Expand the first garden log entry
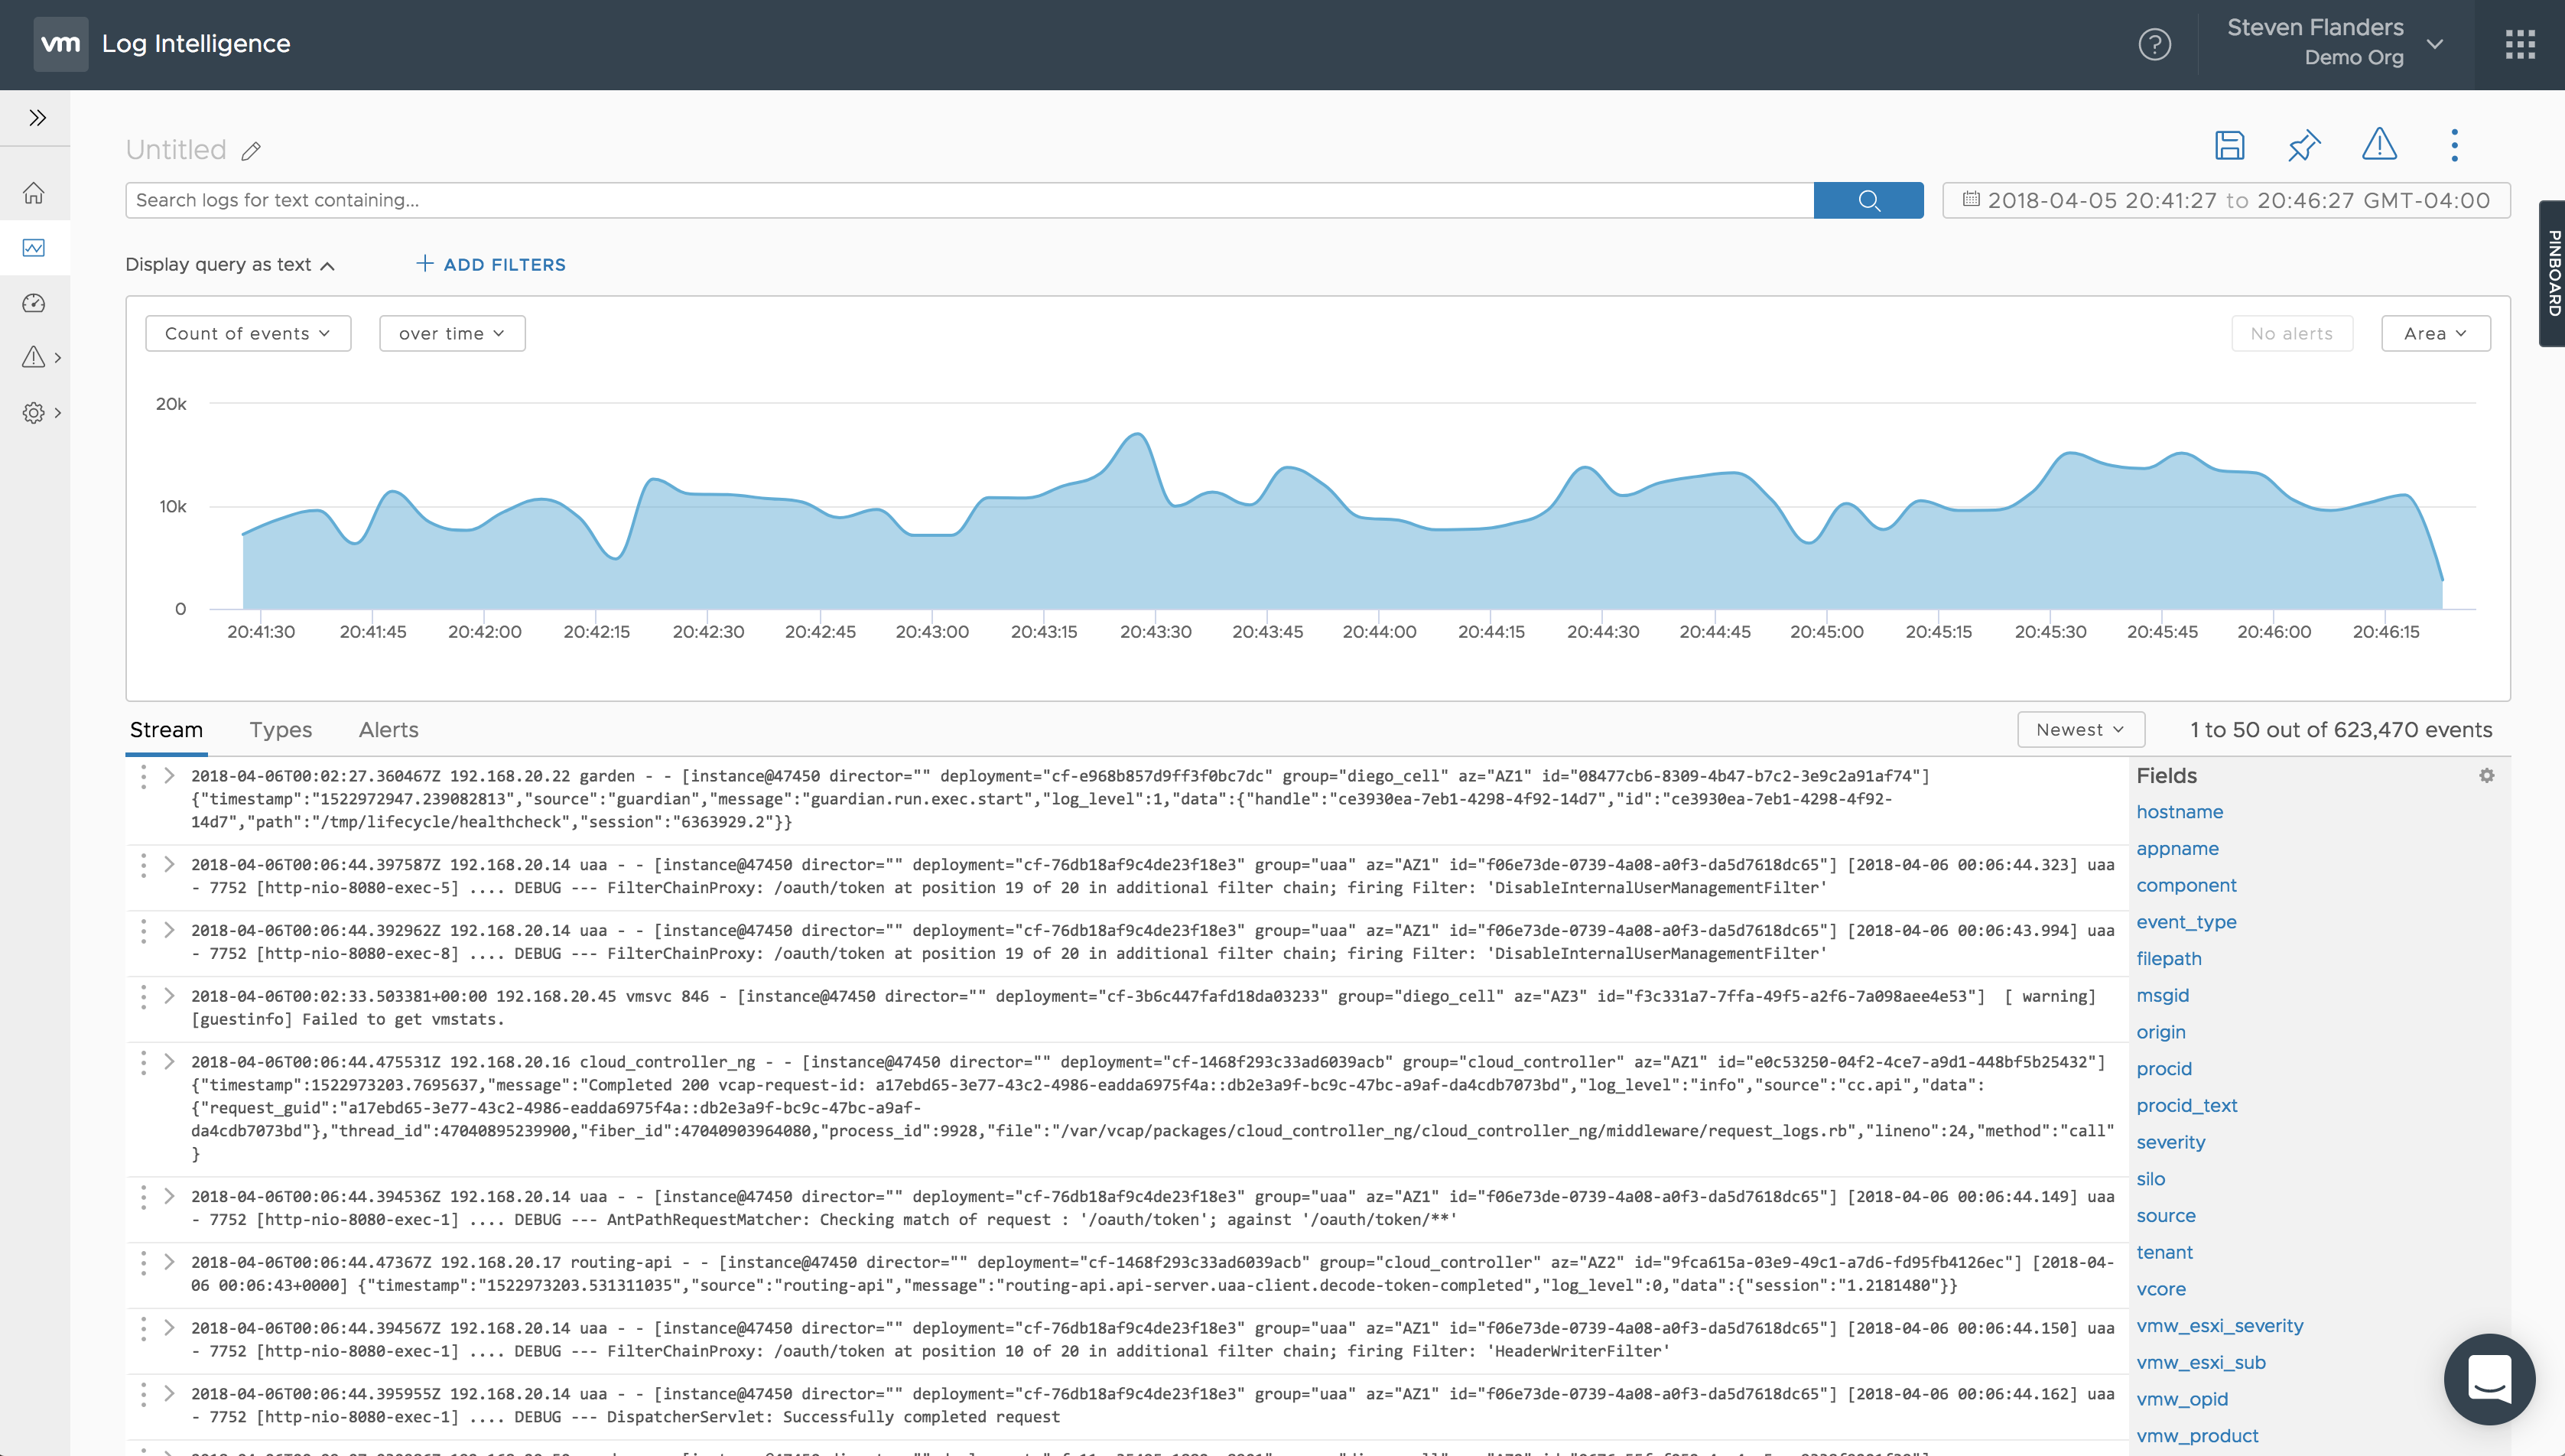 (169, 776)
